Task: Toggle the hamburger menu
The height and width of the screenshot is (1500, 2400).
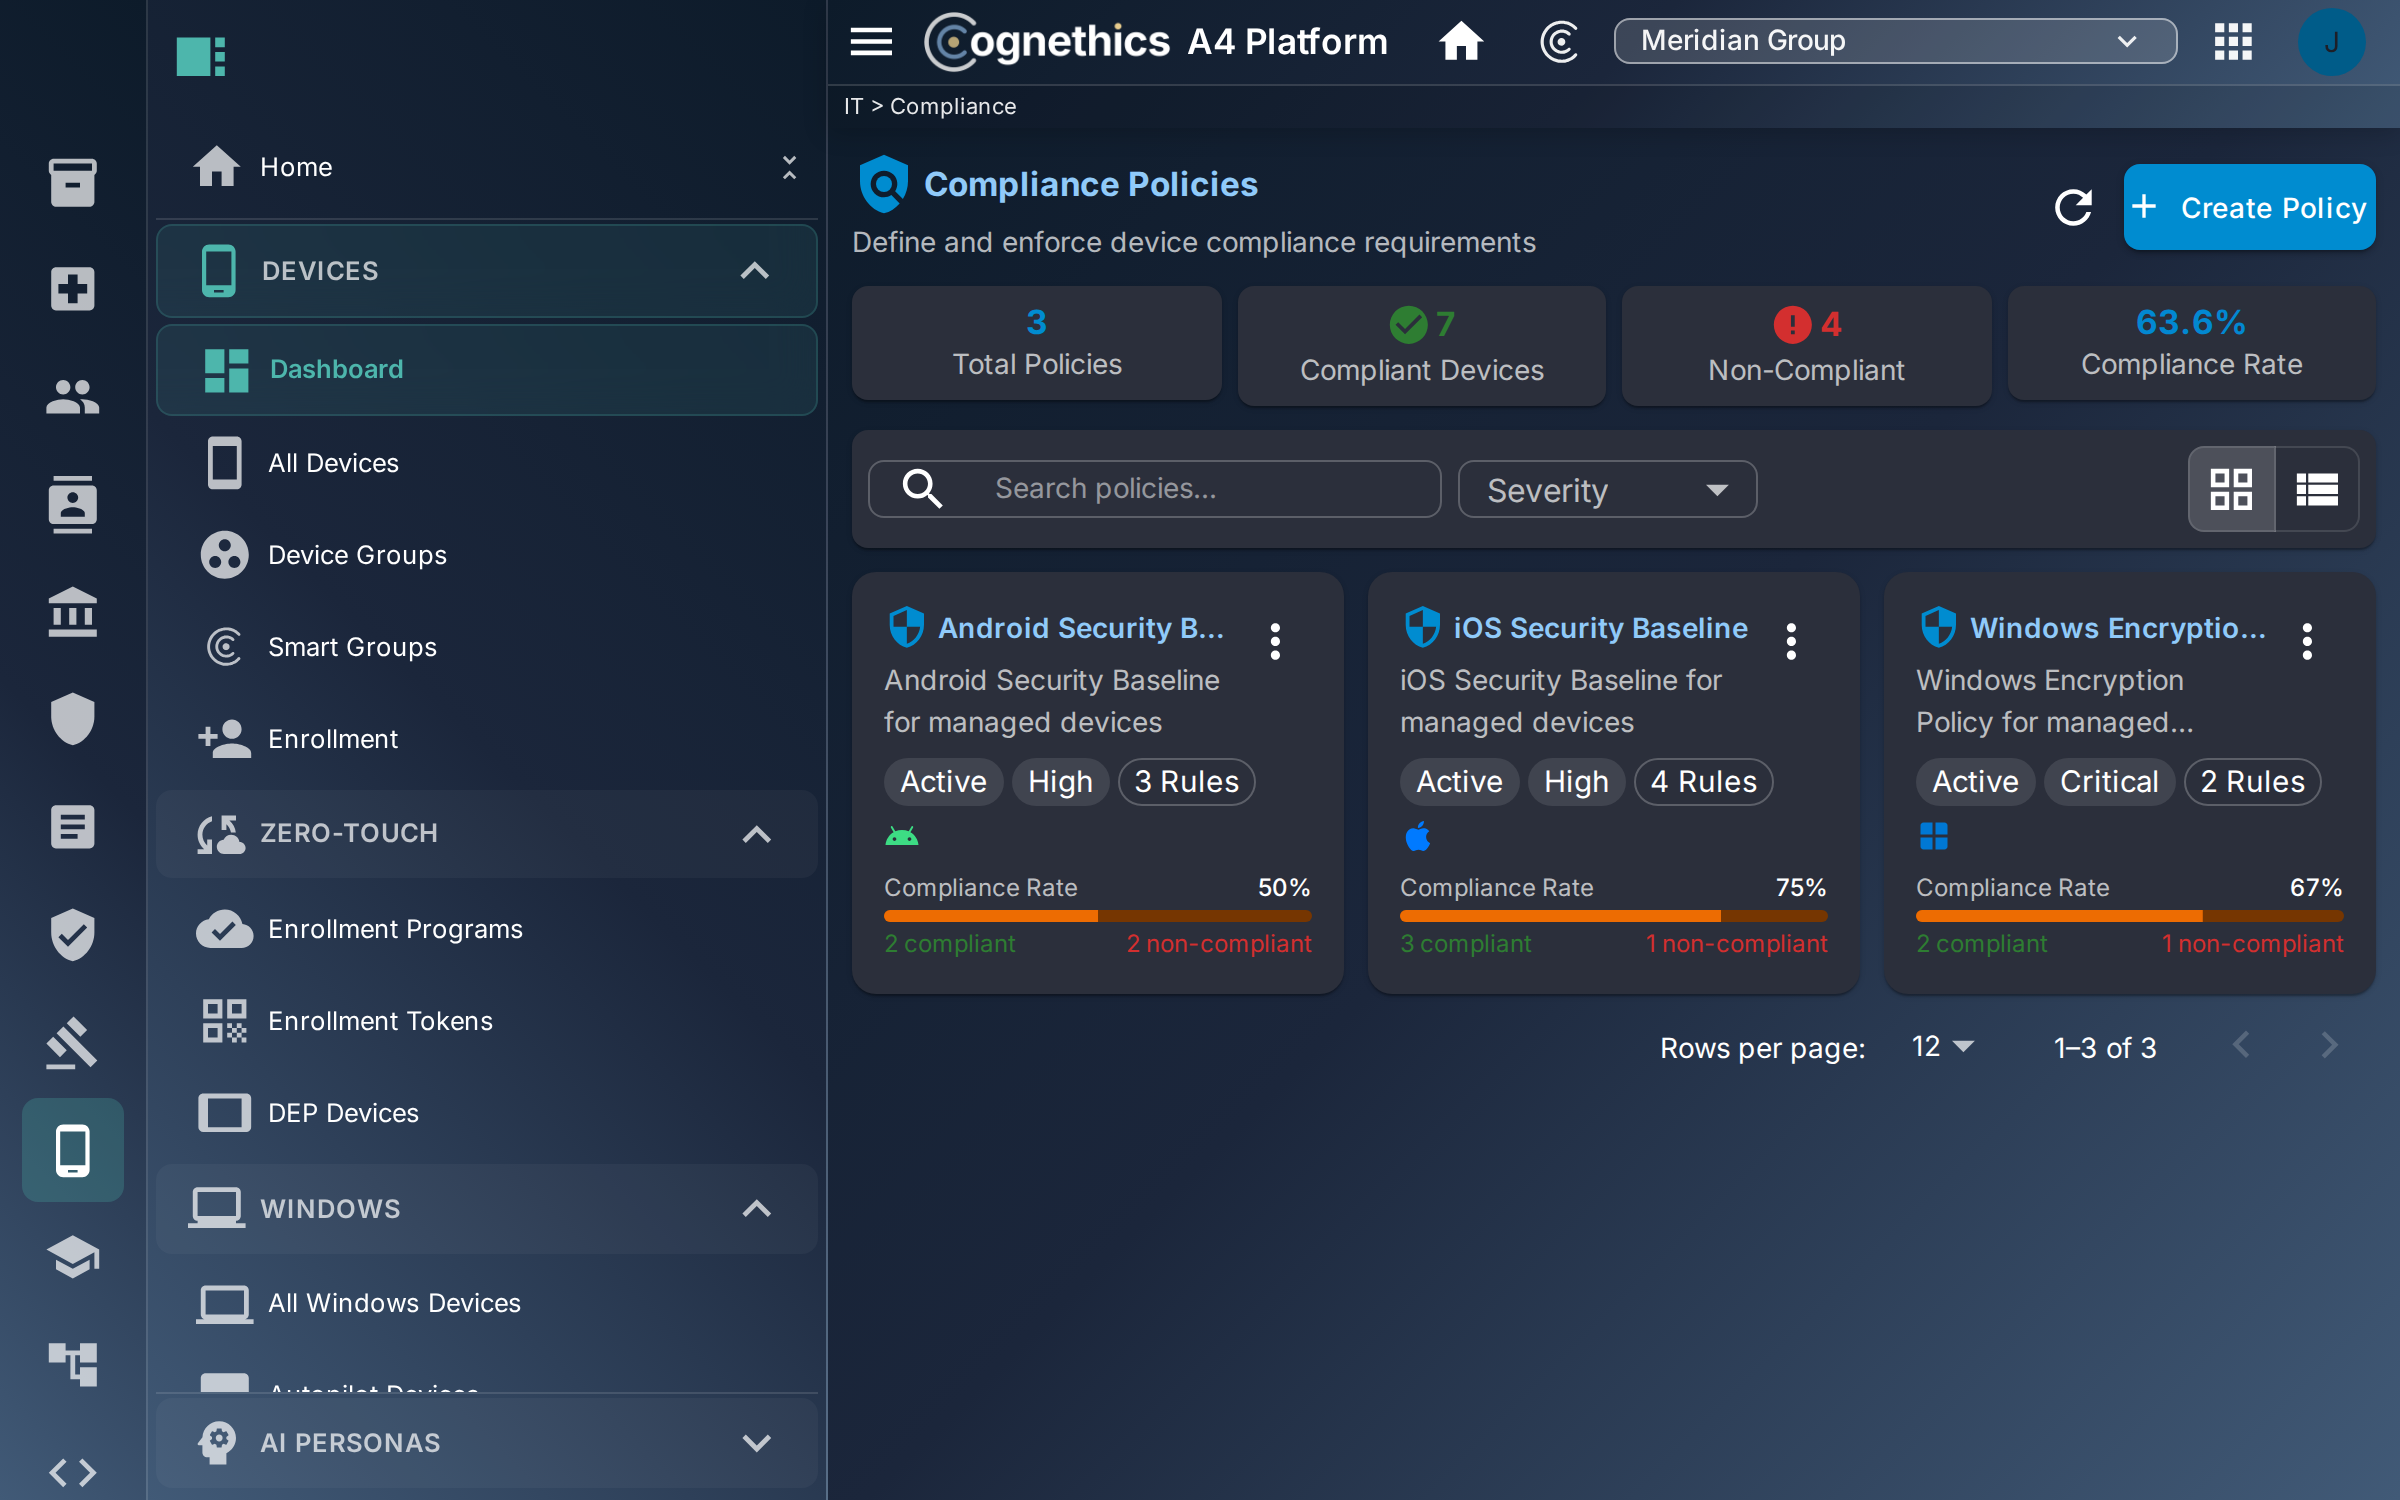Action: point(871,42)
